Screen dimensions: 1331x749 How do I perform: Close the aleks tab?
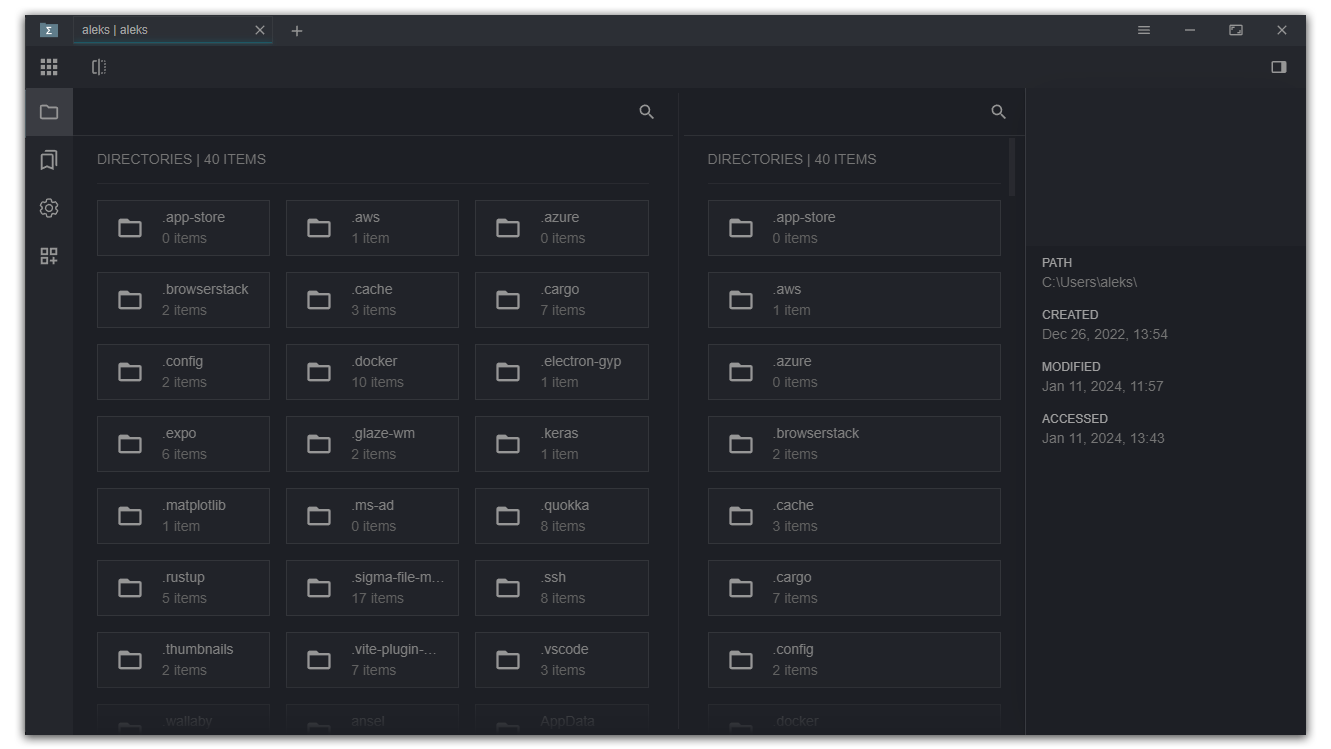[x=260, y=30]
